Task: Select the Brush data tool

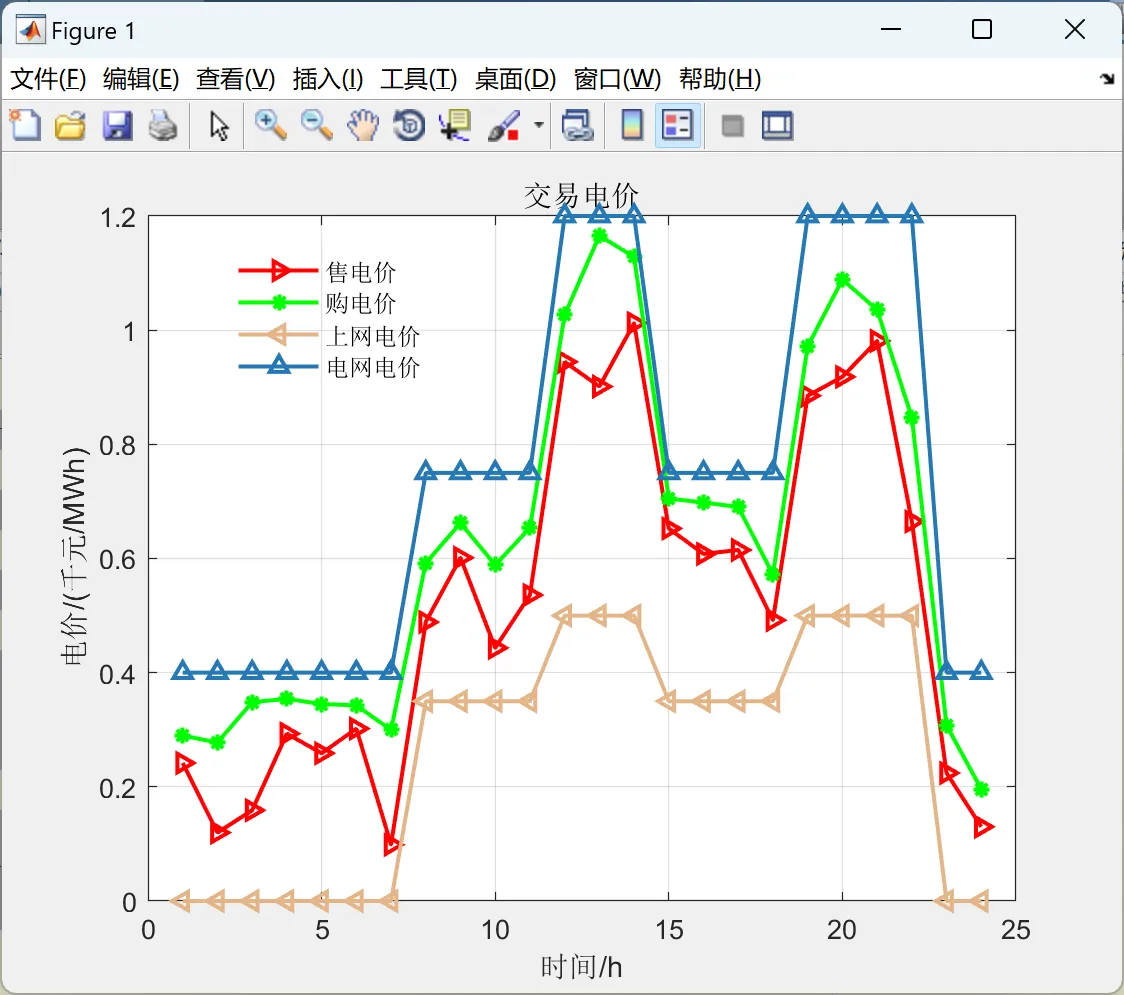Action: click(504, 125)
